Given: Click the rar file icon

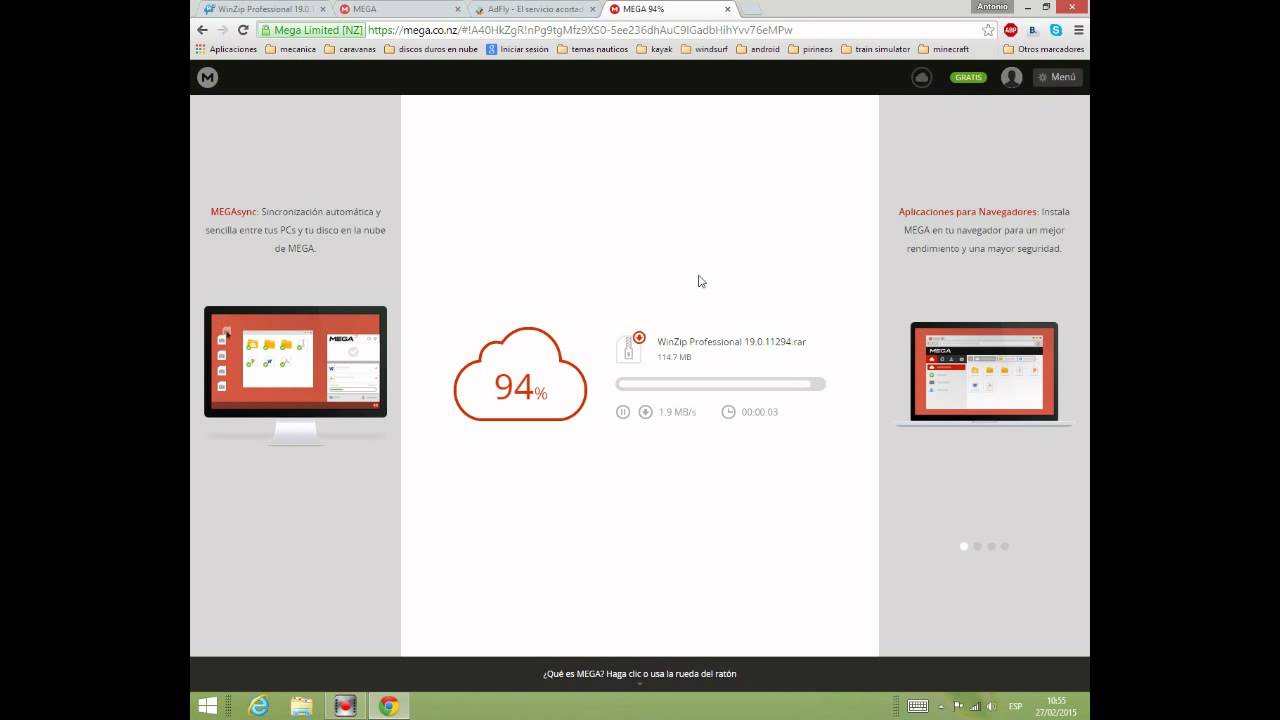Looking at the screenshot, I should coord(630,347).
